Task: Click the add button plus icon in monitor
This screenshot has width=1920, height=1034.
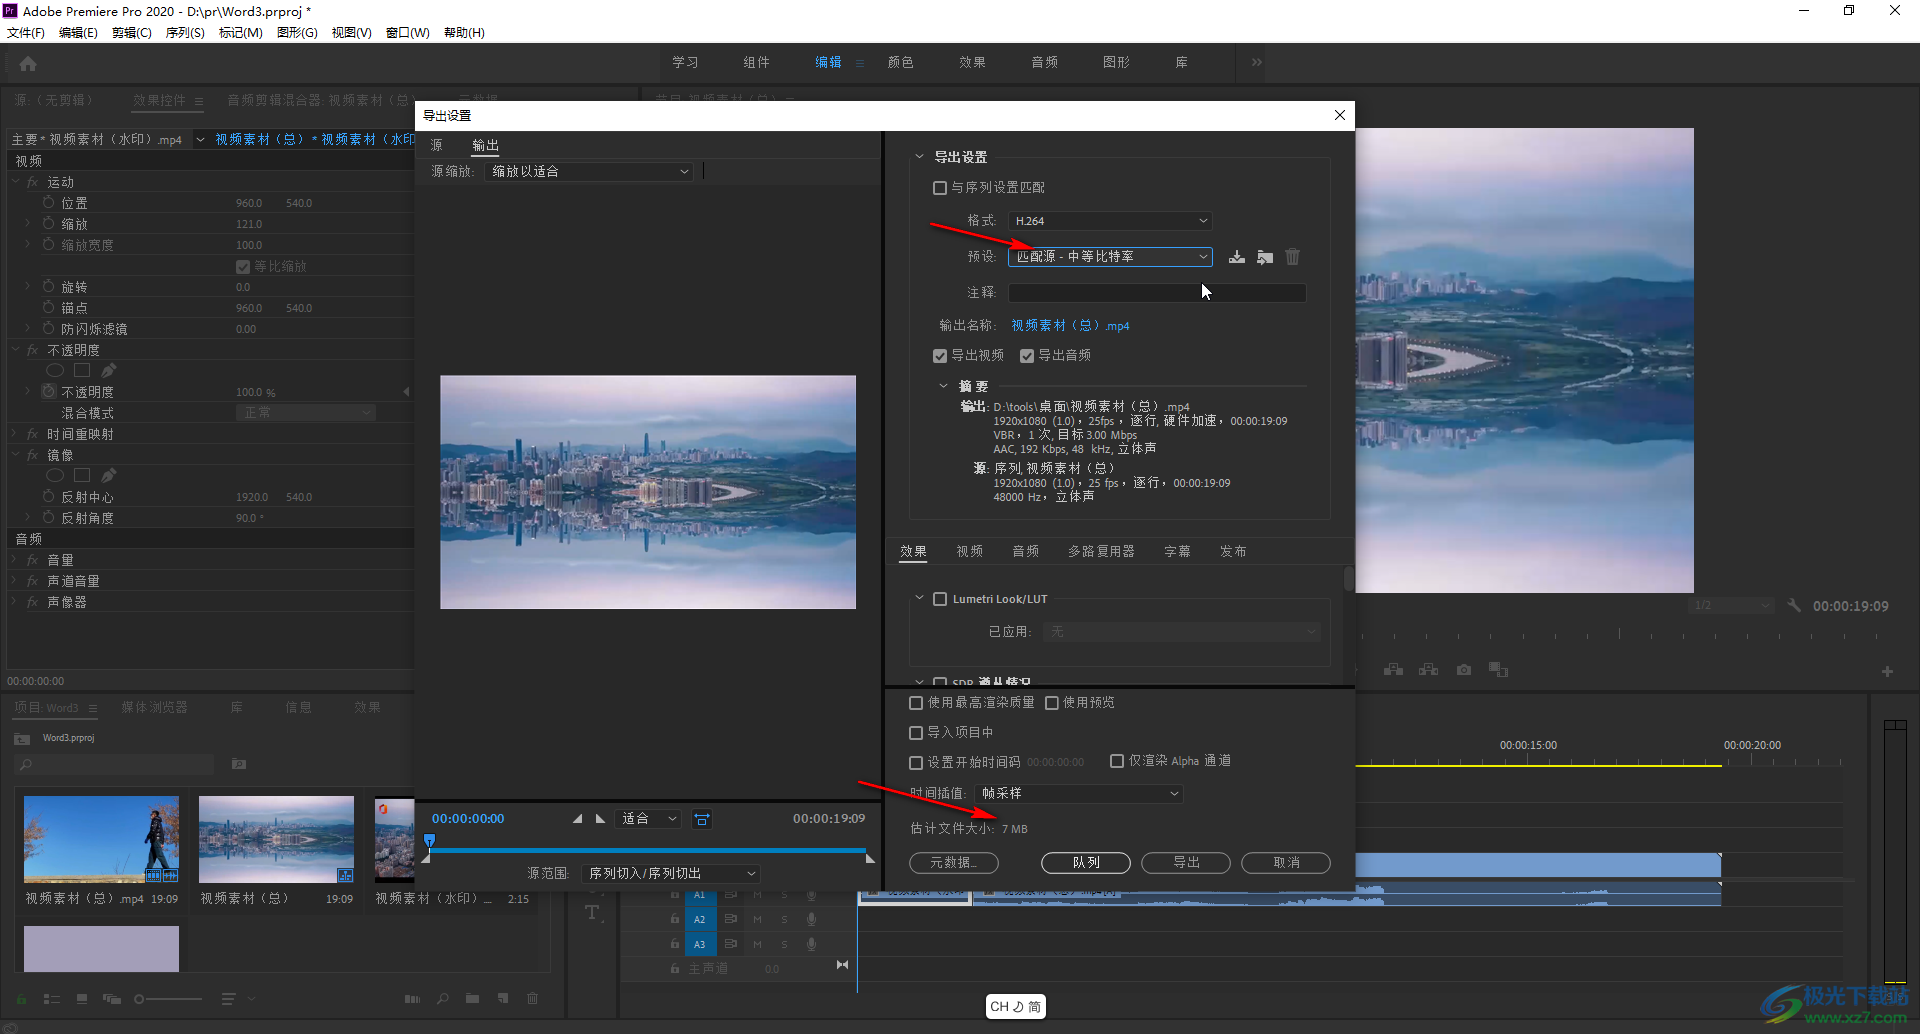Action: 1887,672
